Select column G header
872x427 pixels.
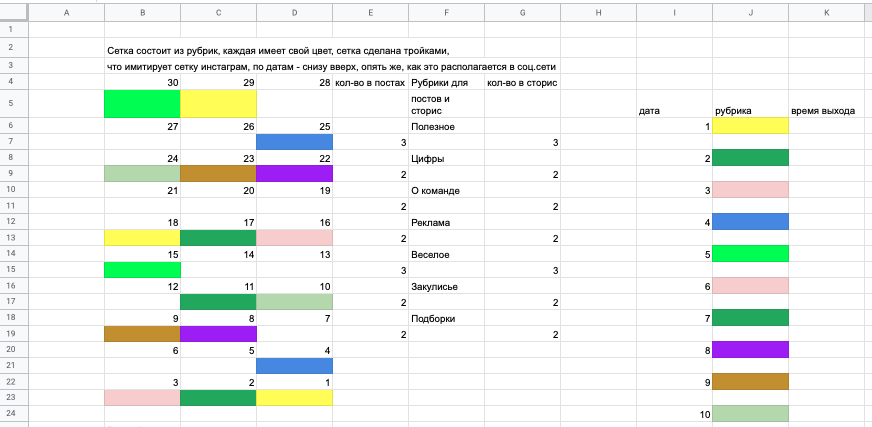tap(523, 13)
